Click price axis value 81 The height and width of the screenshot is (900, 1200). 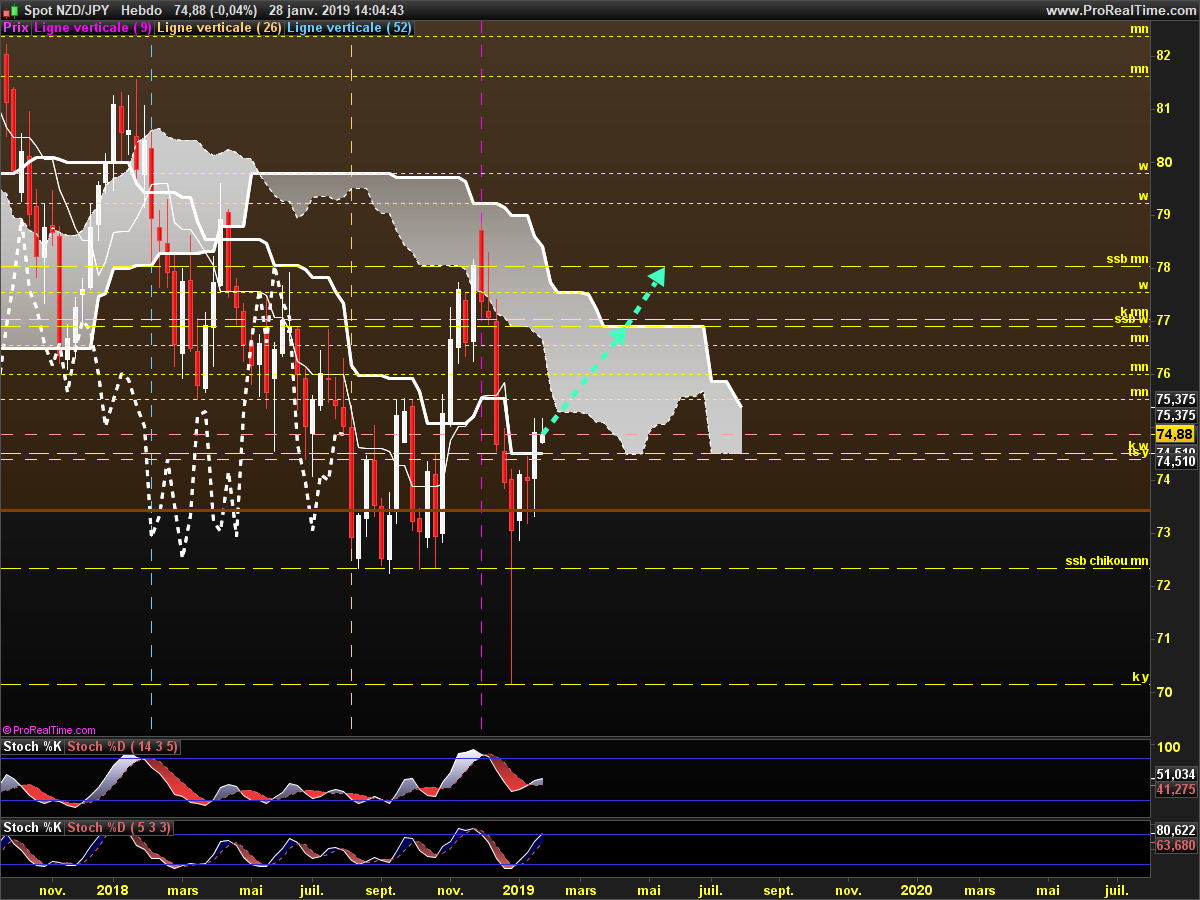pos(1164,108)
